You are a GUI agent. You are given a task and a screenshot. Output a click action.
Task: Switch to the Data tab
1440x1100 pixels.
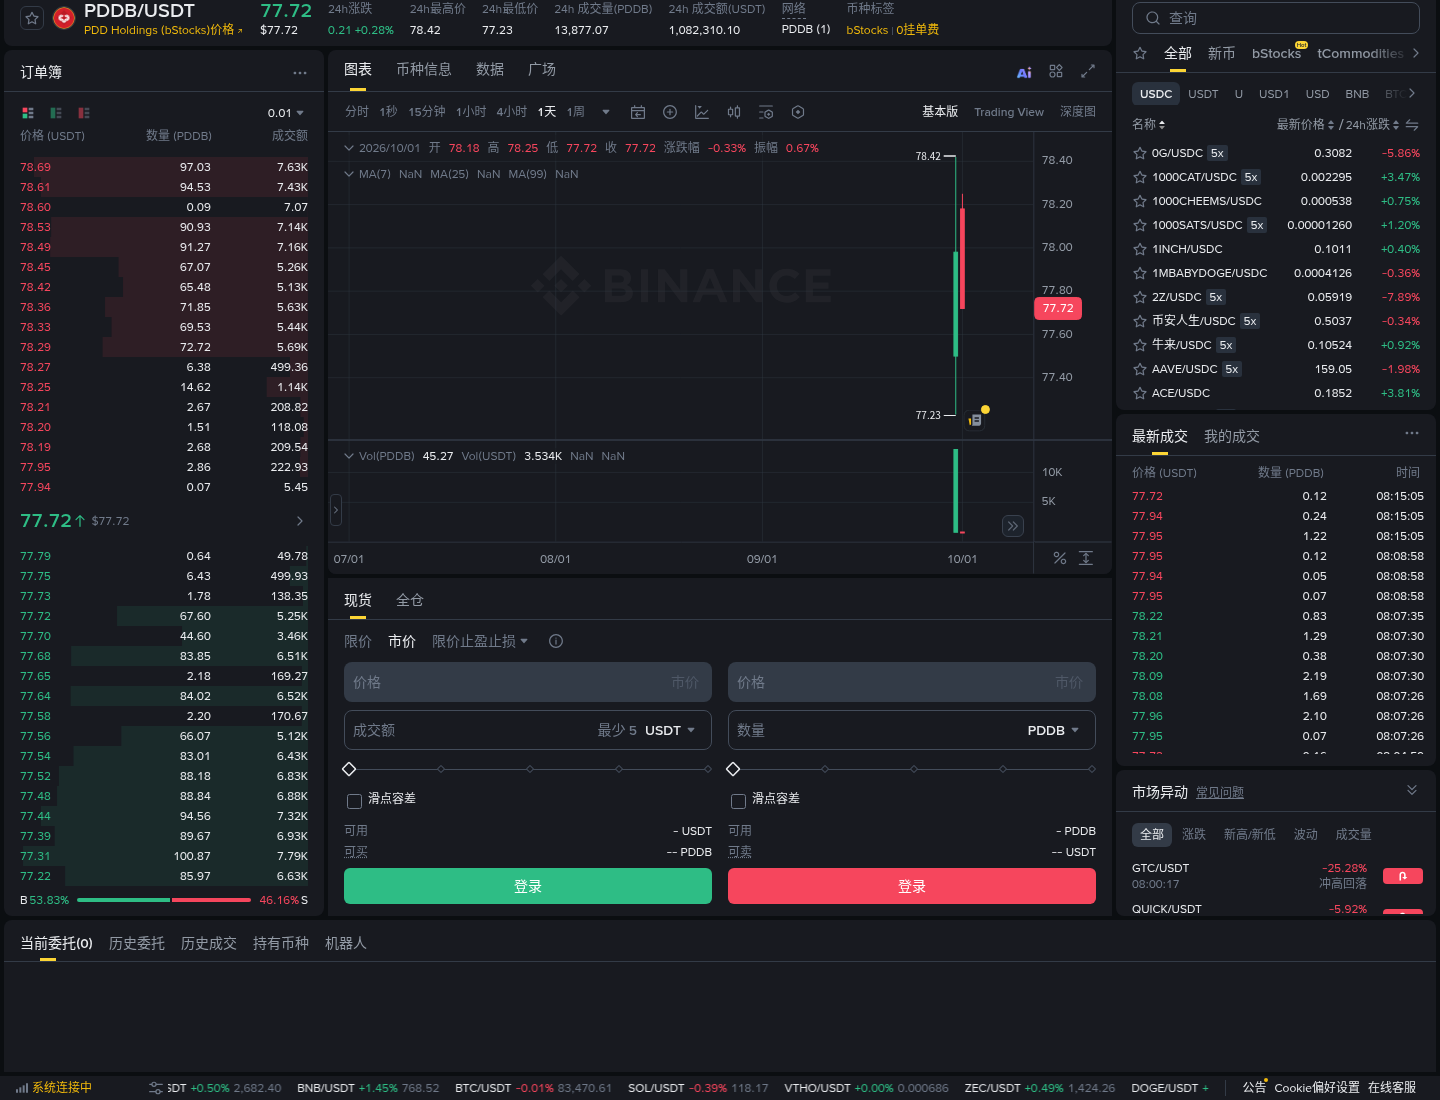click(490, 69)
